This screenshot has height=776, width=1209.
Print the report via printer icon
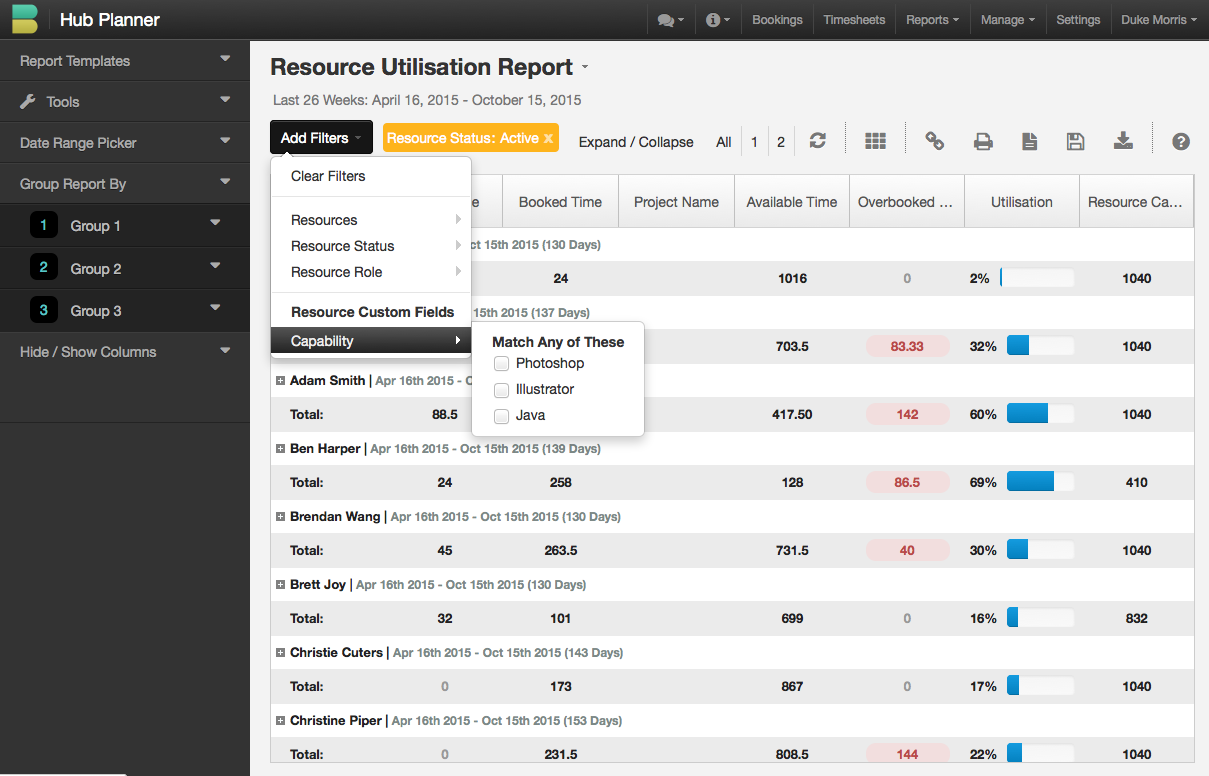pos(983,141)
